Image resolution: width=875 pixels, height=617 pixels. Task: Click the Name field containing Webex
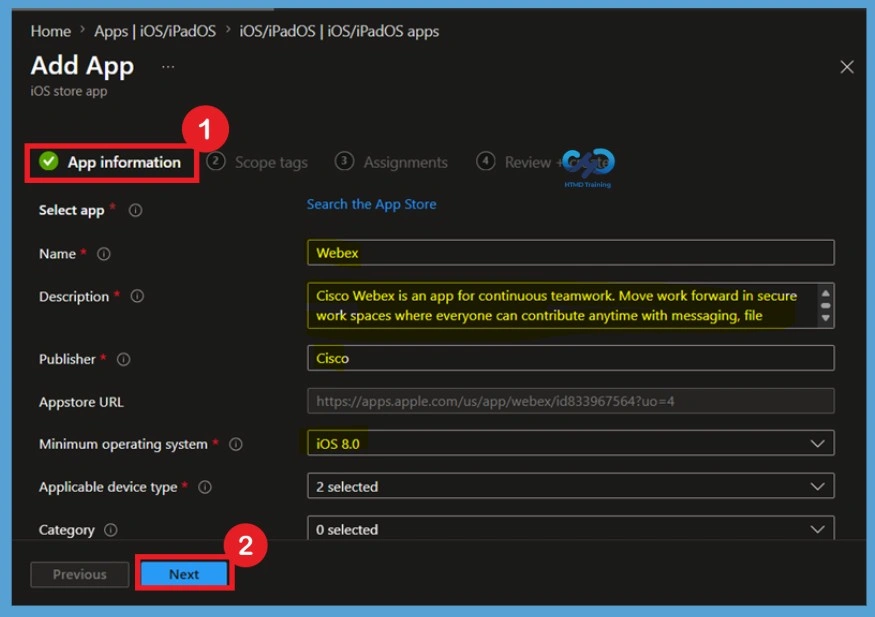[570, 253]
